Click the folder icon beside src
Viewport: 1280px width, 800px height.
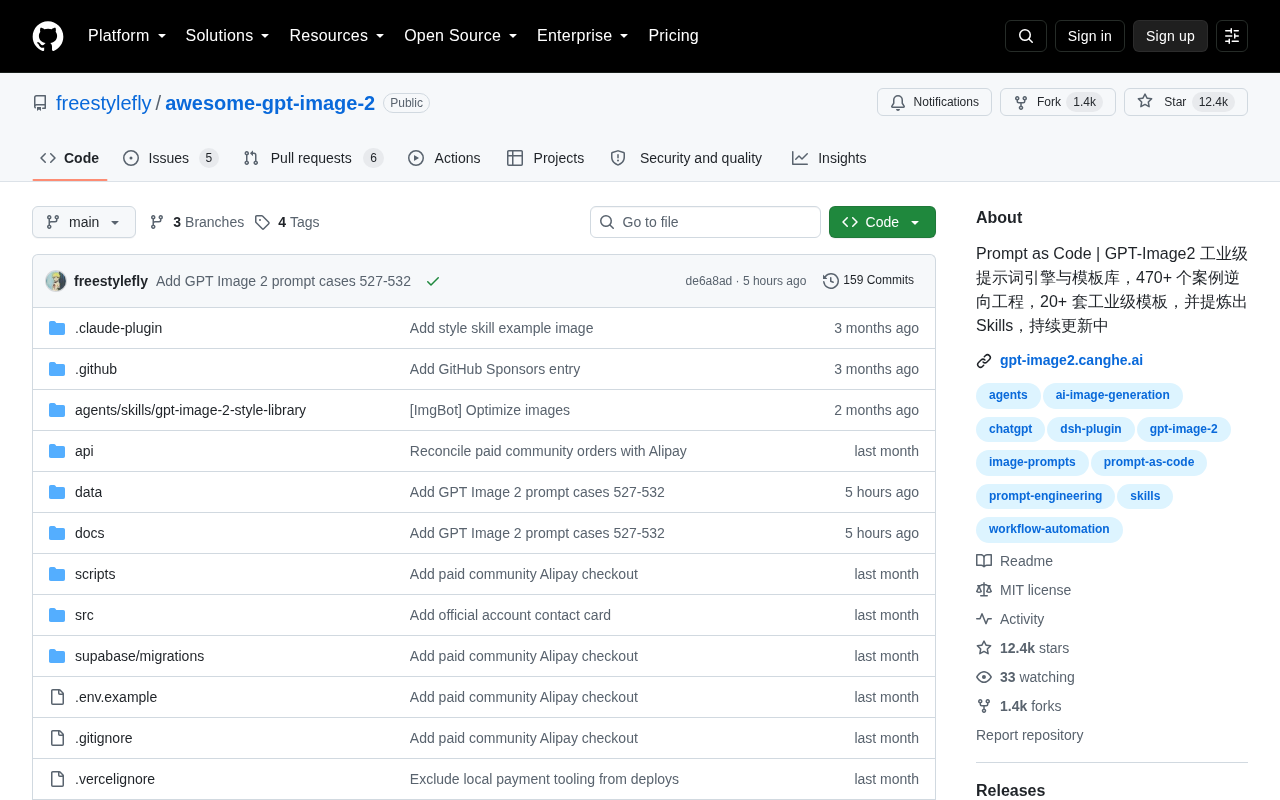point(57,615)
